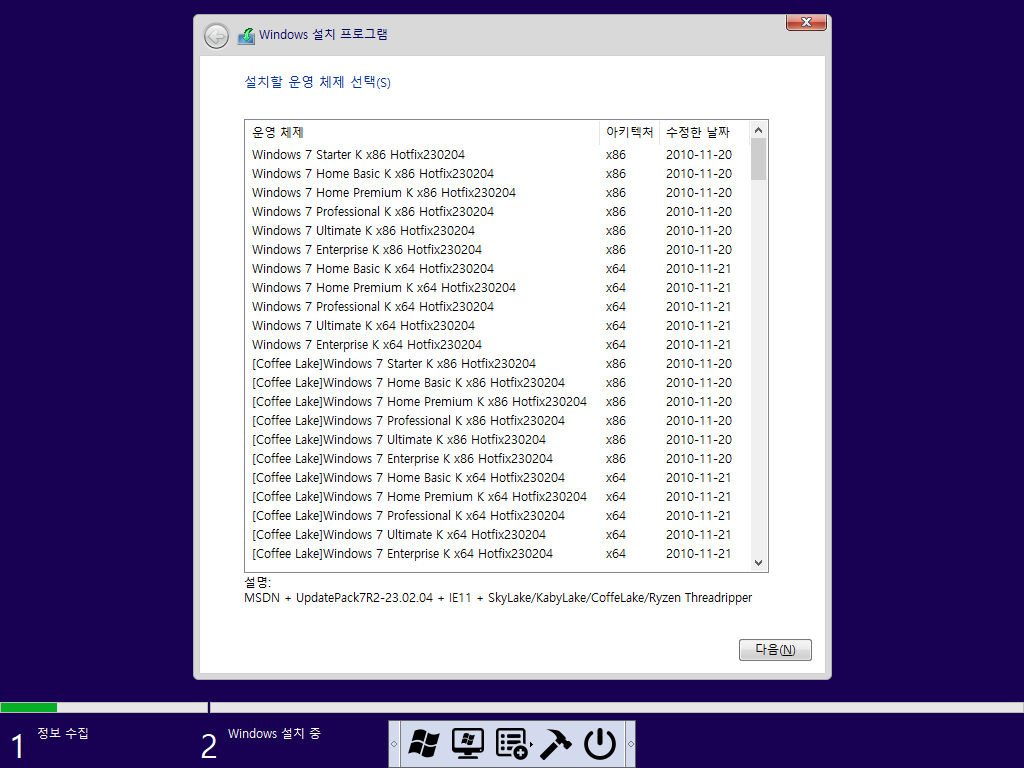The width and height of the screenshot is (1024, 768).
Task: Select Windows 7 Home Premium K x64 Hotfix230204
Action: click(x=498, y=287)
